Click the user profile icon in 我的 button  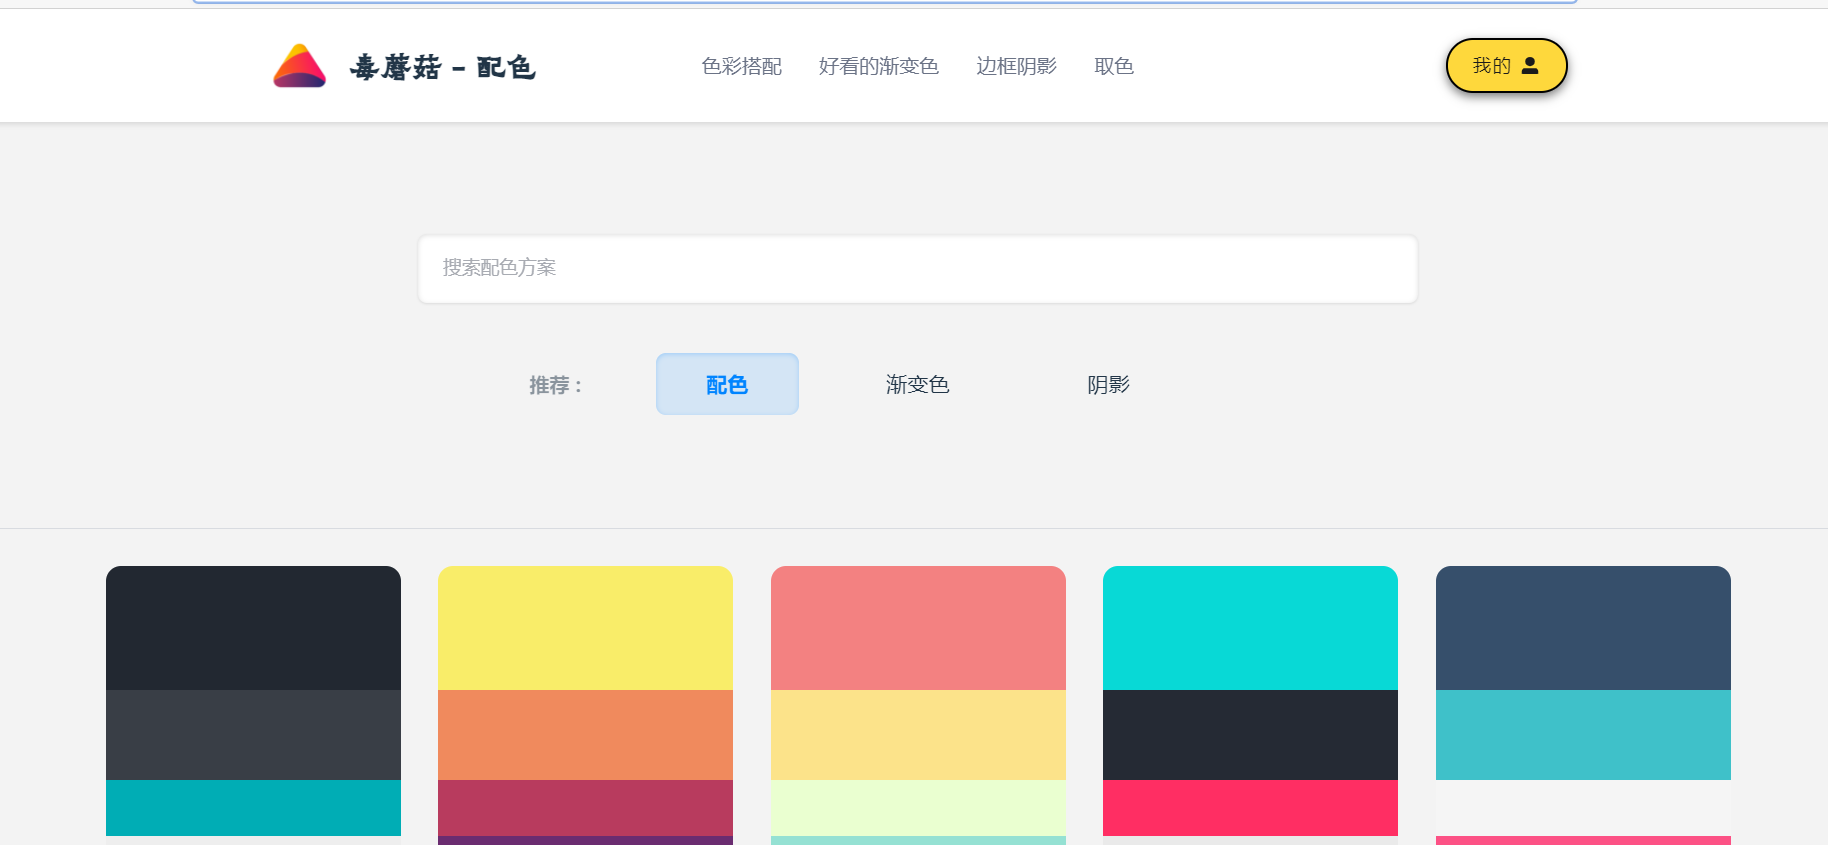(x=1529, y=66)
